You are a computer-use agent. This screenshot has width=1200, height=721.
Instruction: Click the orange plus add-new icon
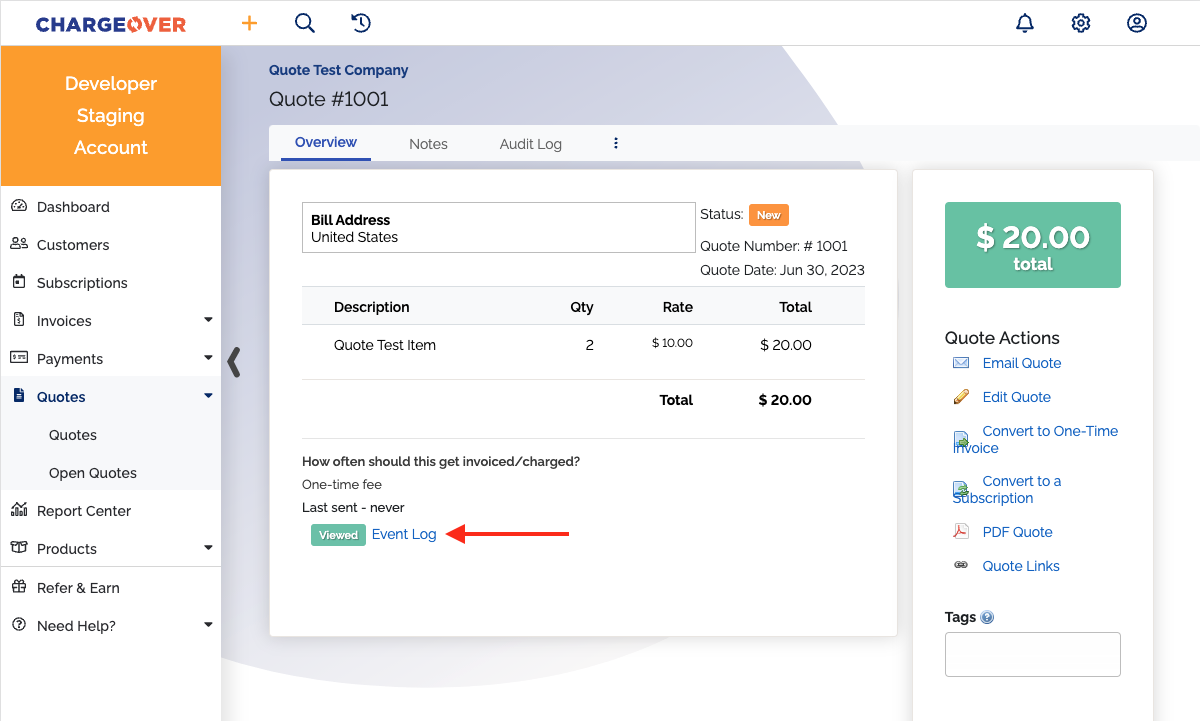point(249,23)
